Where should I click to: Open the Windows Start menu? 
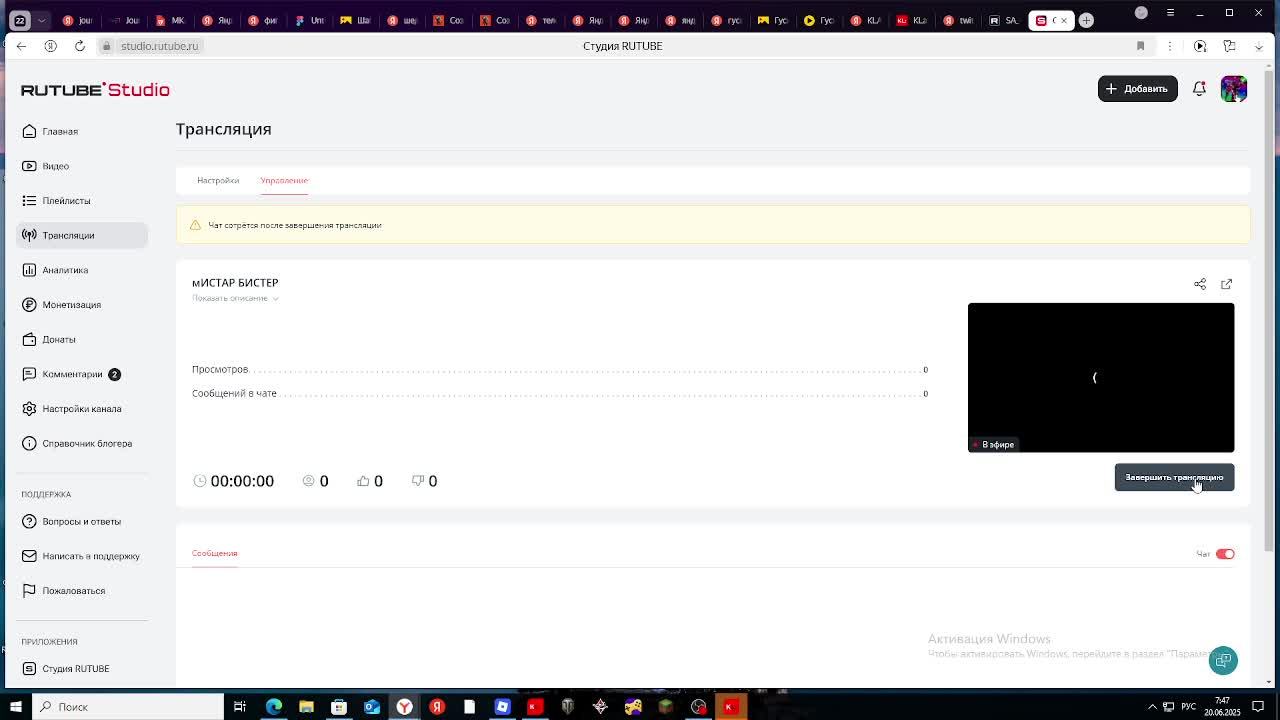pos(15,707)
